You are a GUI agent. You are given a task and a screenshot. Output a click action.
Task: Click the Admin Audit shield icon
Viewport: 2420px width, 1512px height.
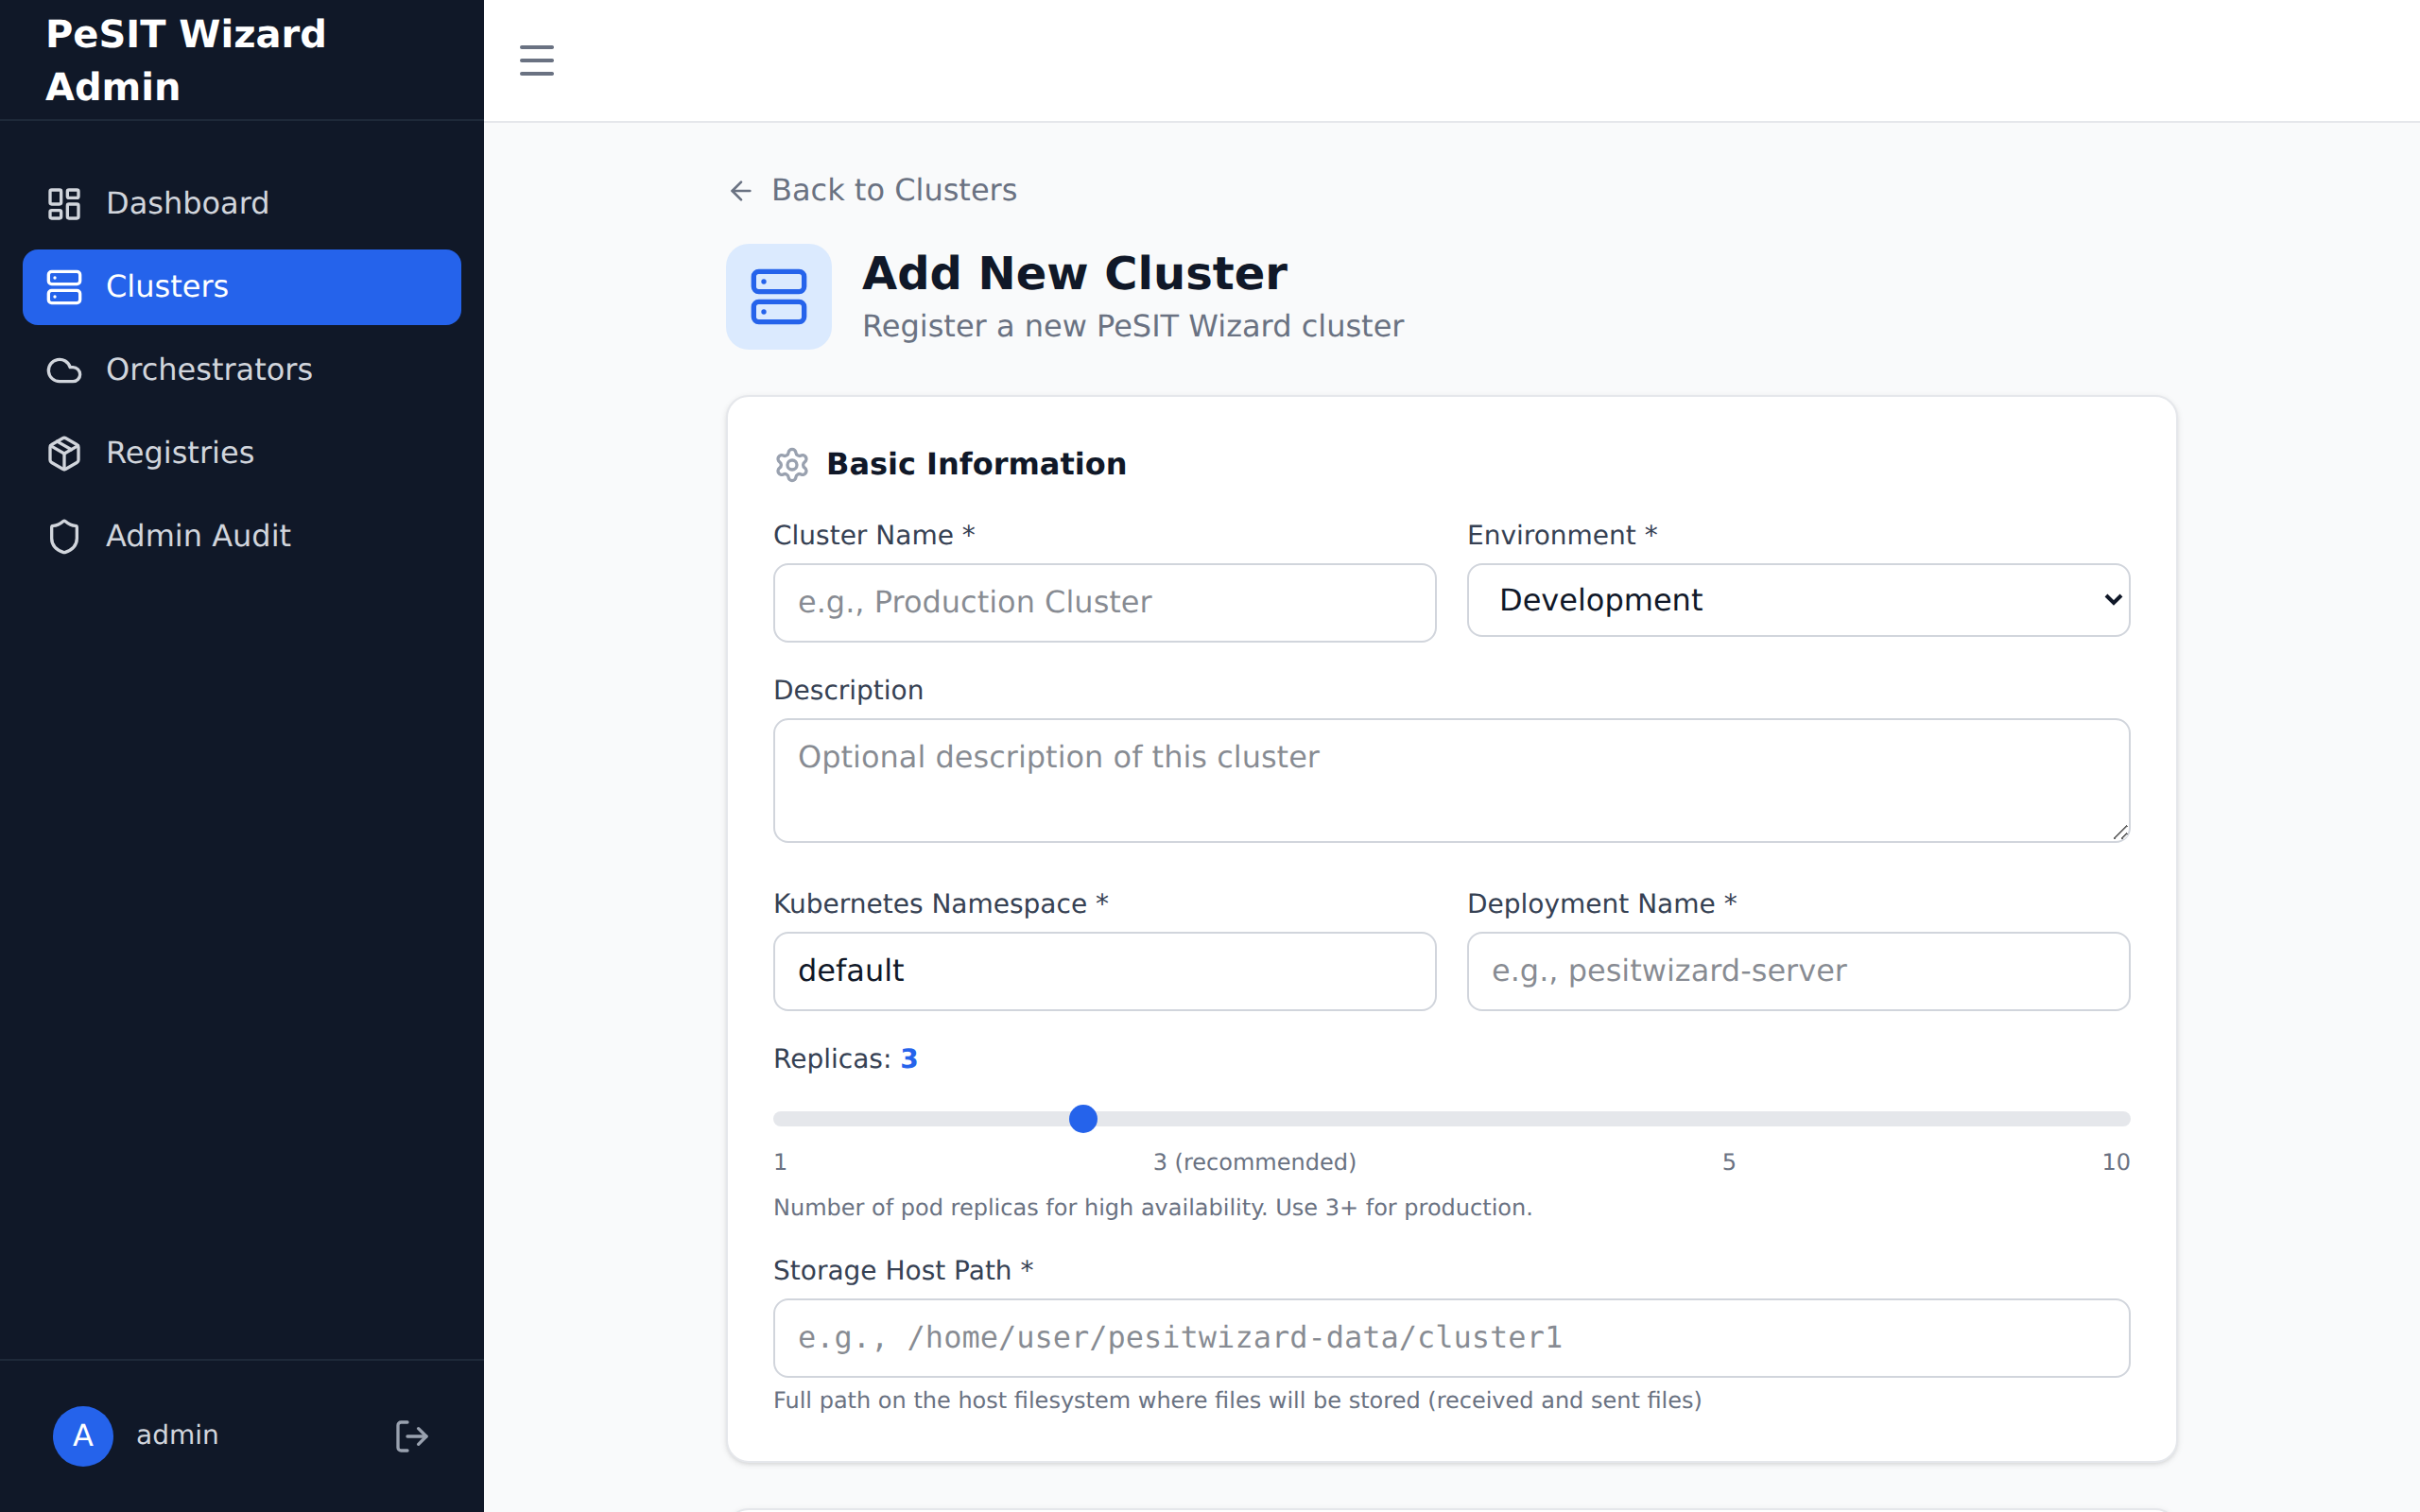63,535
